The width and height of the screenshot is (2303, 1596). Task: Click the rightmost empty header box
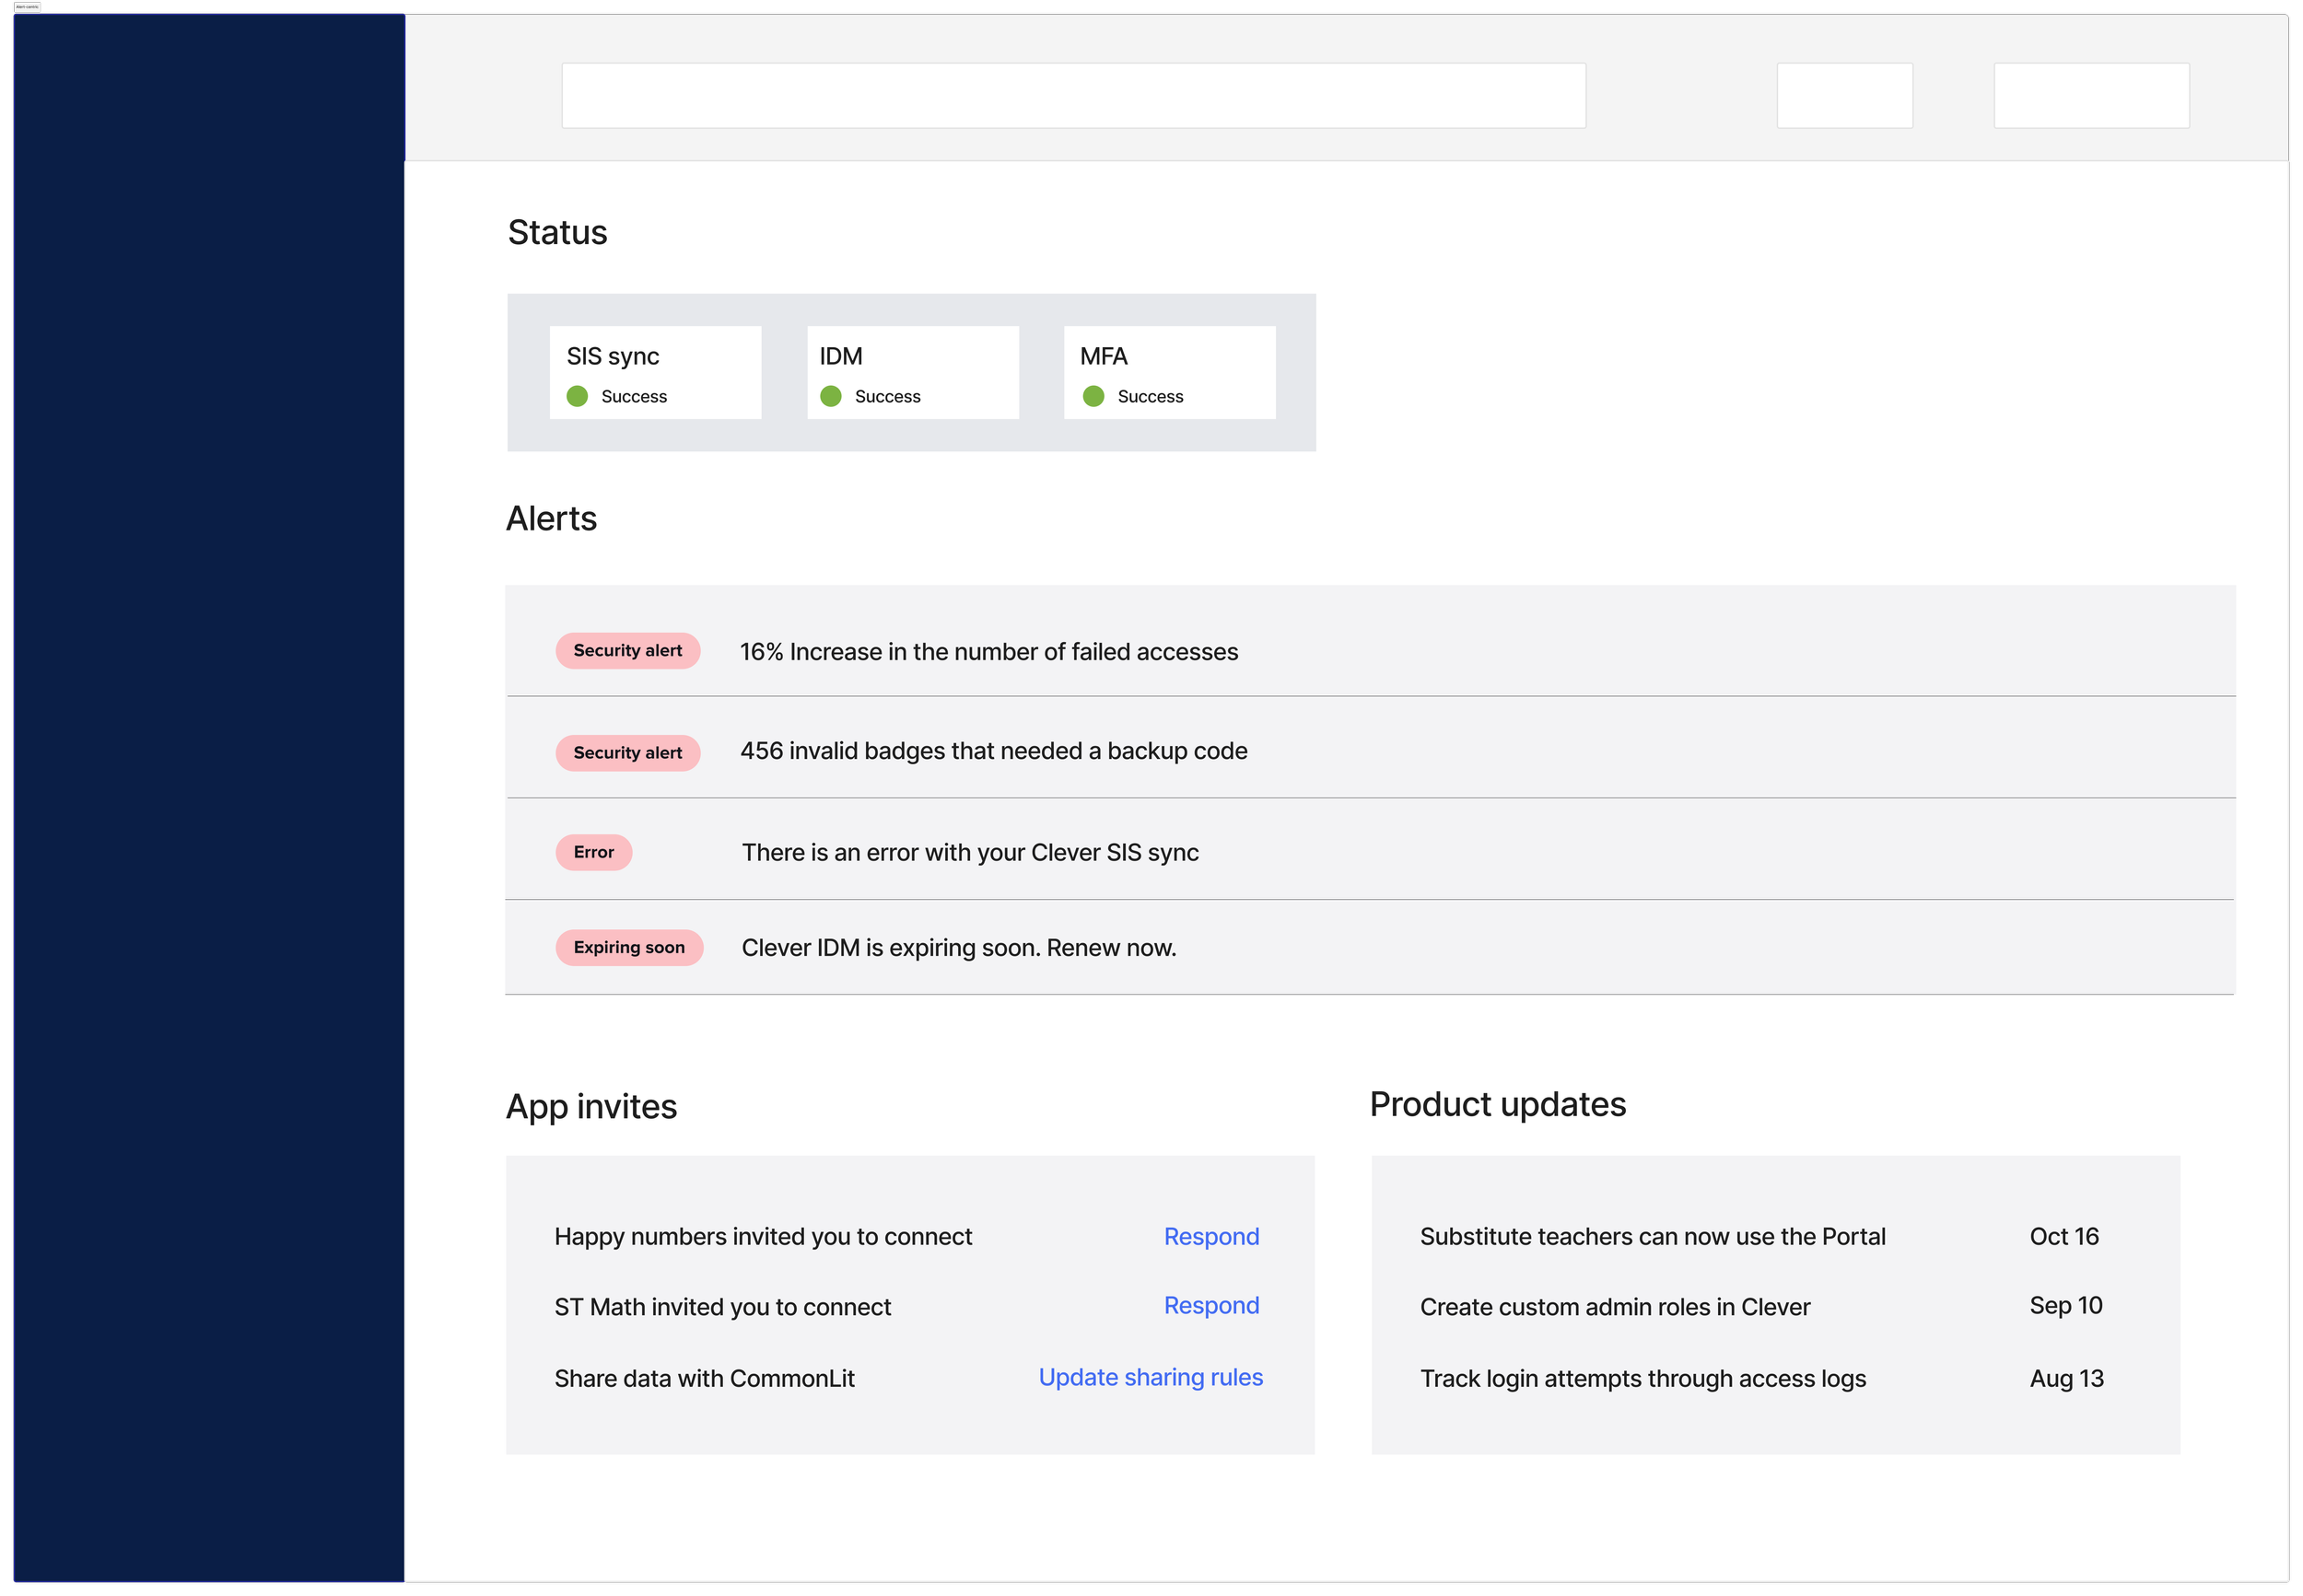tap(2091, 96)
